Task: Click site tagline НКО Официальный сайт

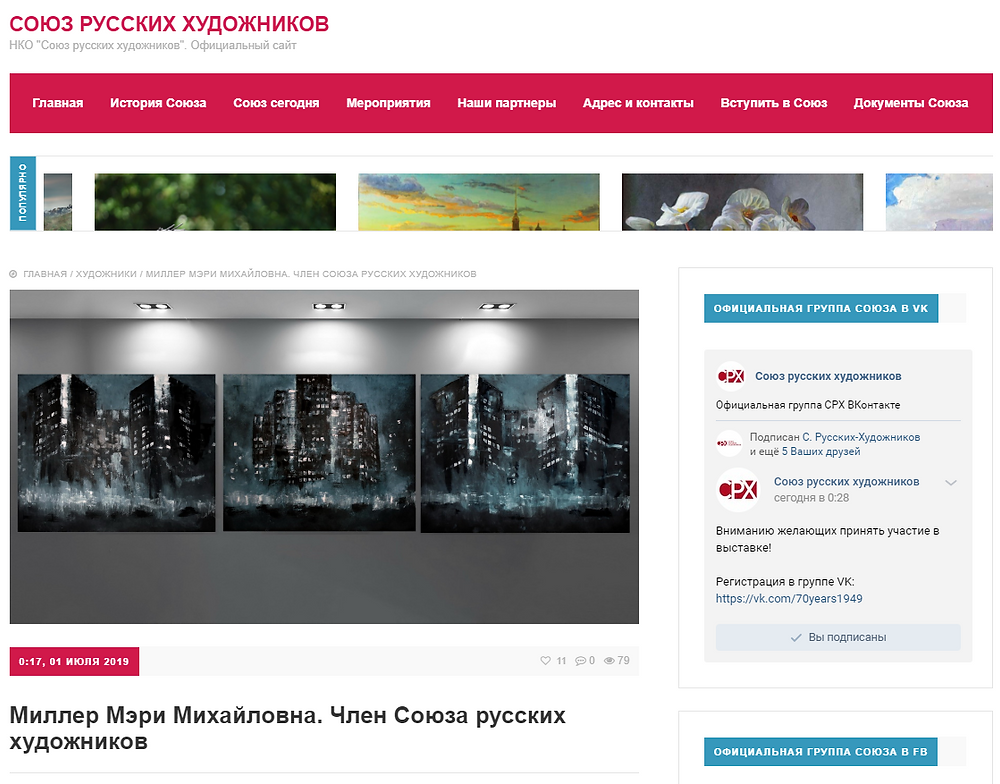Action: click(x=152, y=45)
